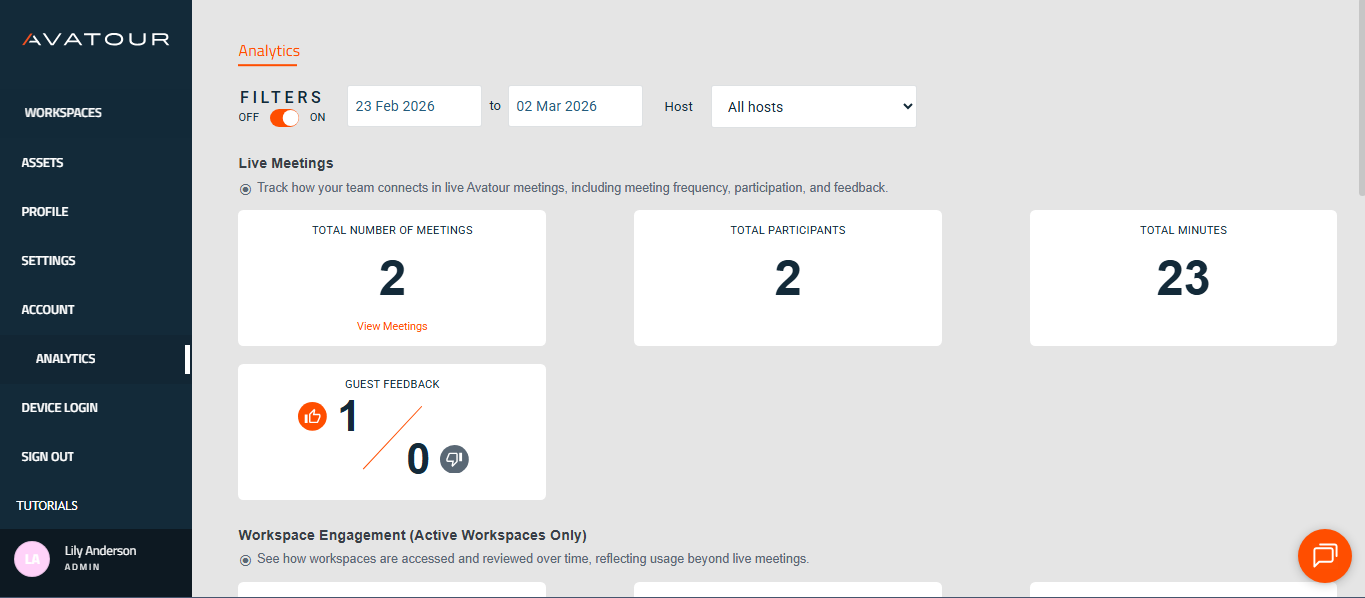Toggle the Filters switch
The image size is (1365, 598).
point(283,117)
